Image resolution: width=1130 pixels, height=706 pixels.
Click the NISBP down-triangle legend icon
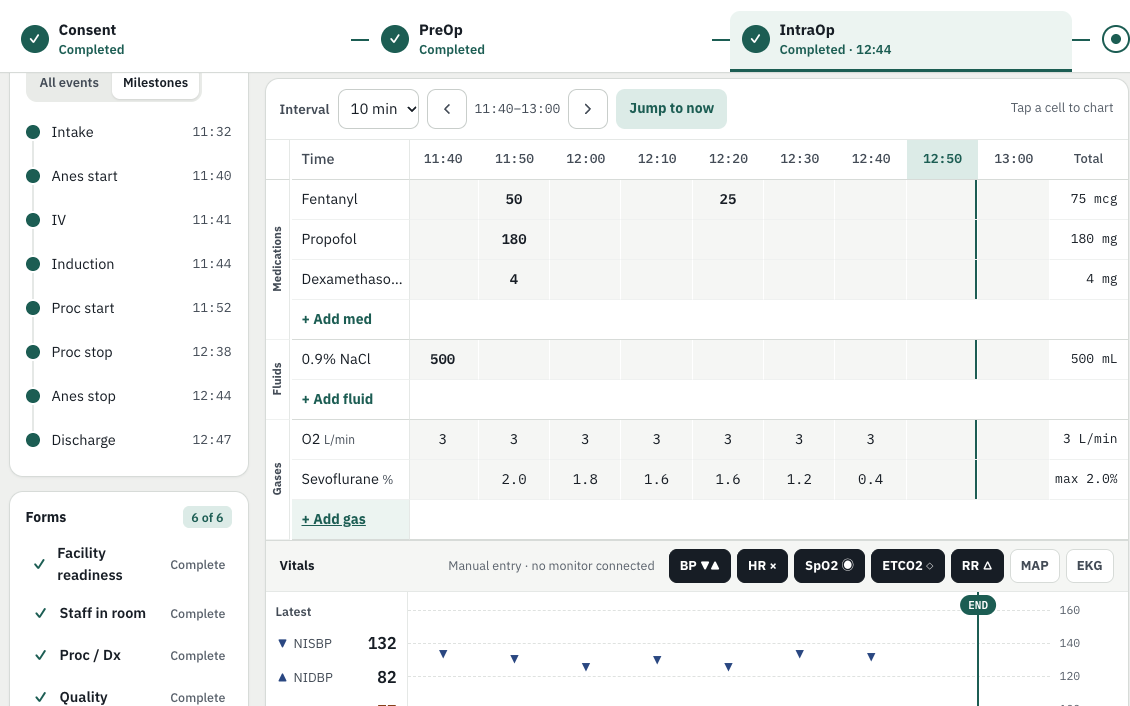point(282,643)
